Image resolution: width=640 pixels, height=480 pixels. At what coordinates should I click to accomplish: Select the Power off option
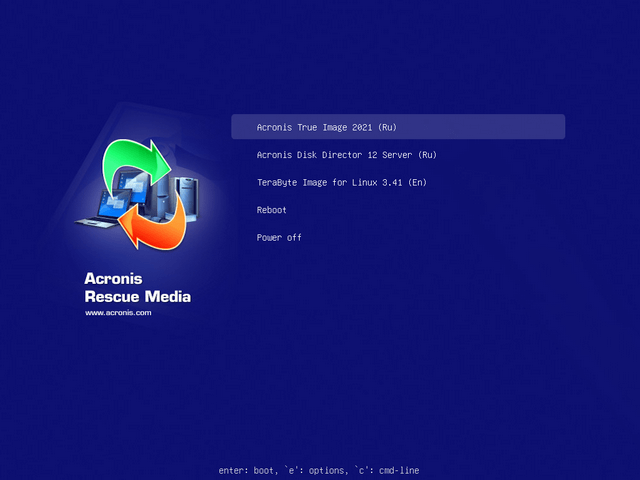[278, 238]
